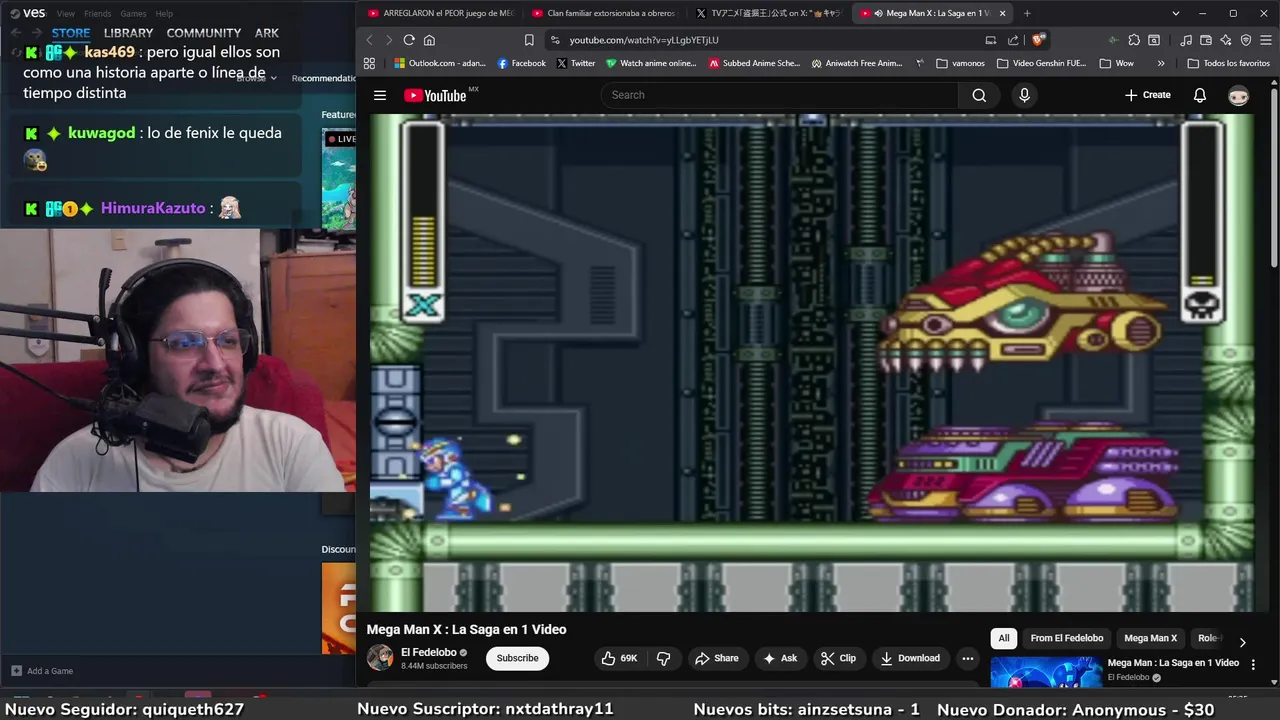Open the YouTube guide hamburger menu

point(380,95)
